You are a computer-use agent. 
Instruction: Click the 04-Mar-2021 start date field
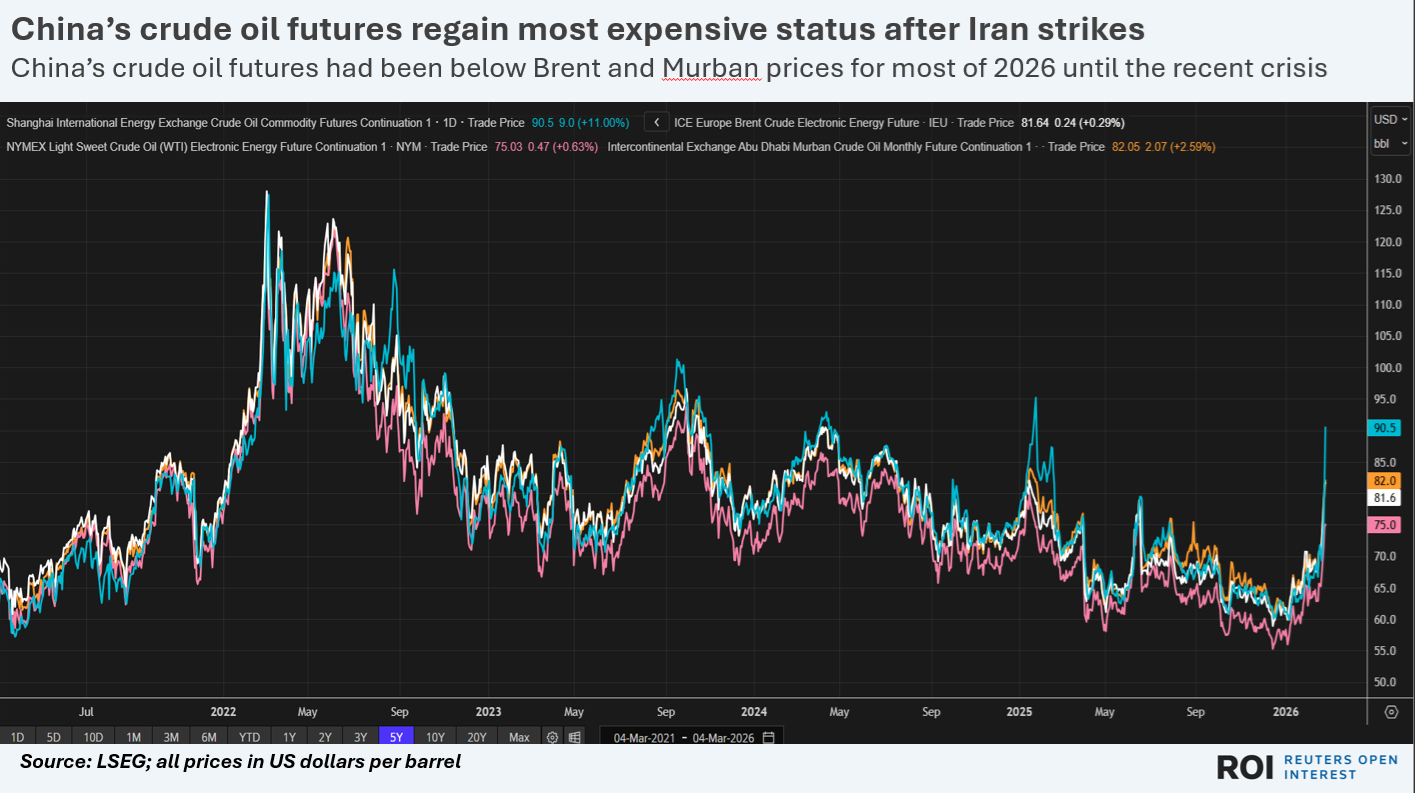click(x=643, y=738)
